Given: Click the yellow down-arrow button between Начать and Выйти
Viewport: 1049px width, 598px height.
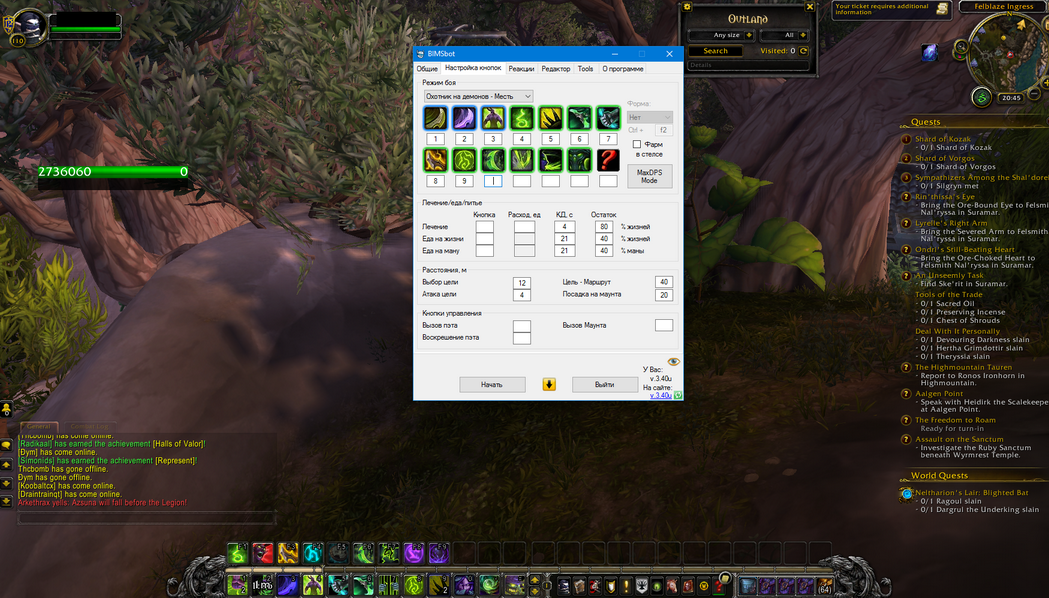Looking at the screenshot, I should (549, 384).
